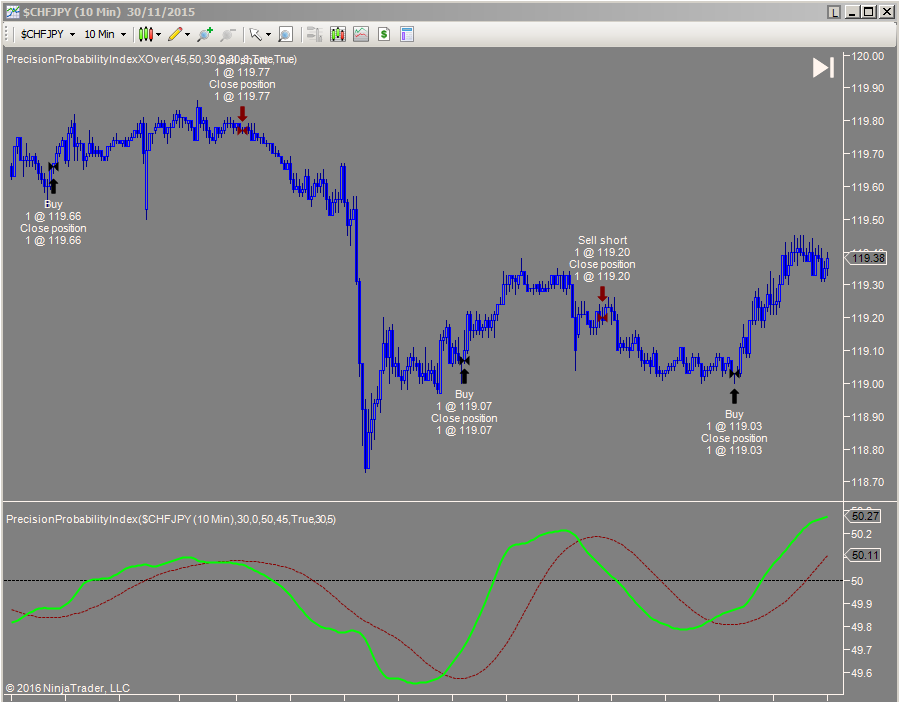Open the Data Box magnifier icon

(285, 34)
